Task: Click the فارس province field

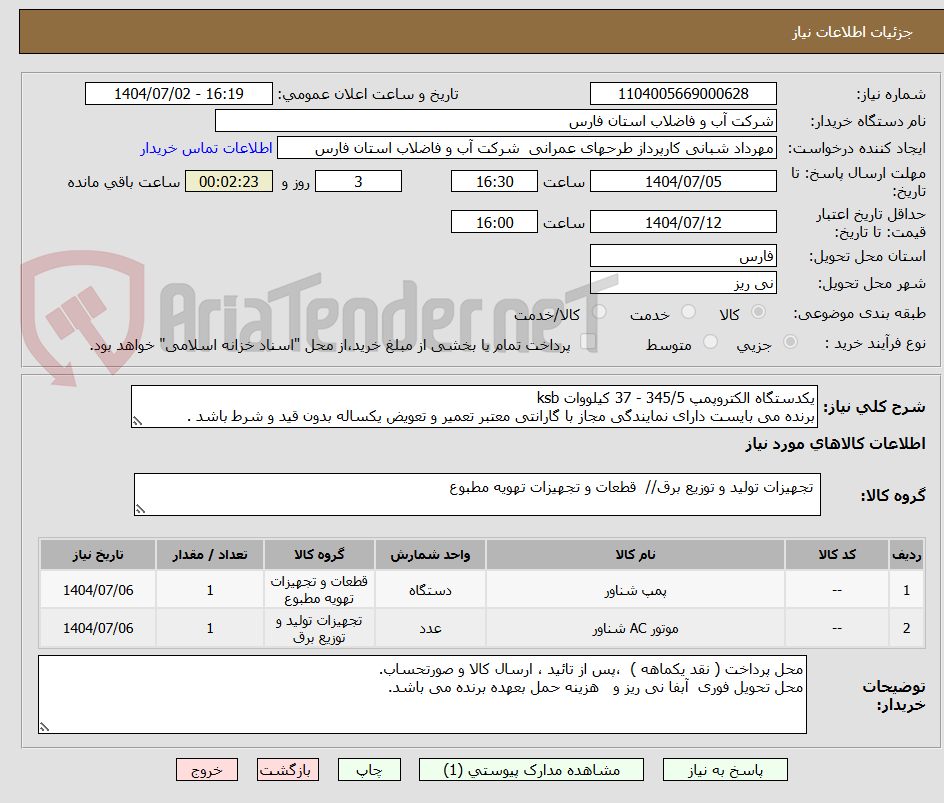Action: tap(683, 255)
